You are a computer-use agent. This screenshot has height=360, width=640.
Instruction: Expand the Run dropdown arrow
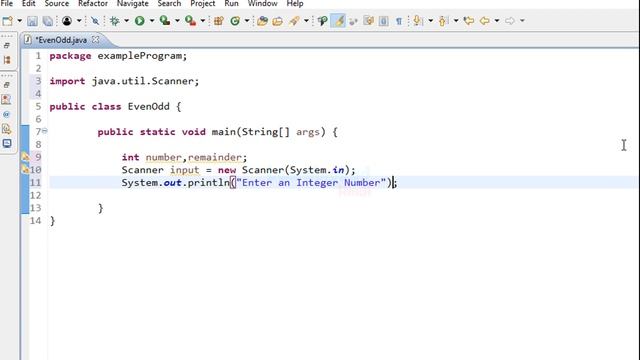coord(152,21)
